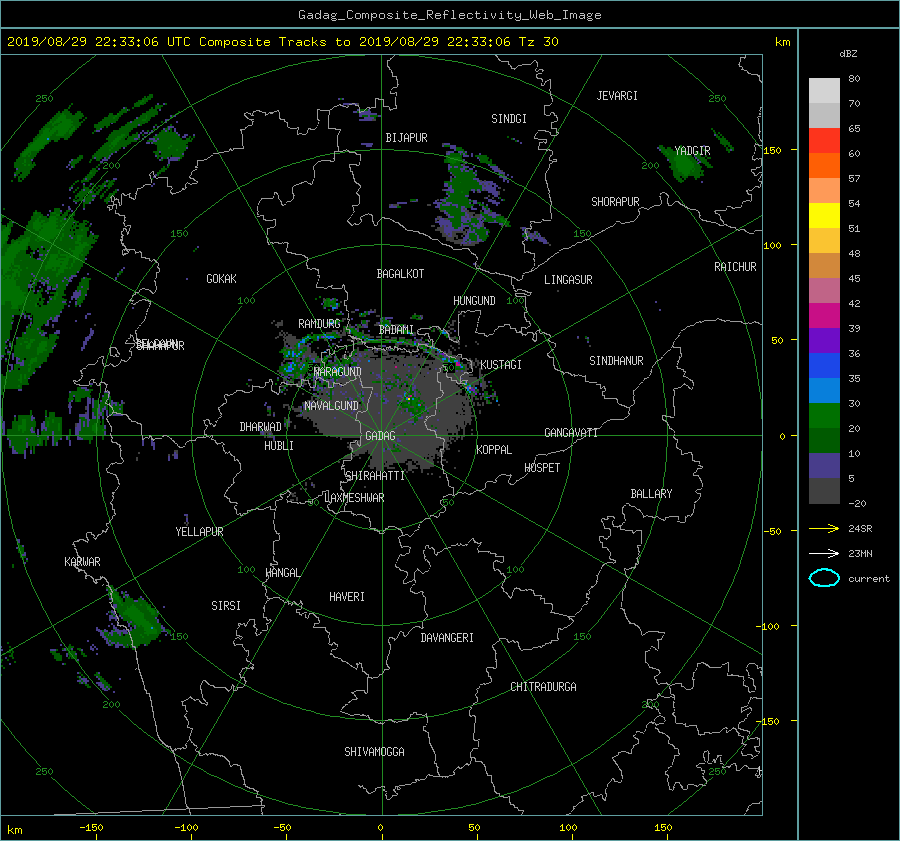Click the LAXMESHWAR city label

354,498
